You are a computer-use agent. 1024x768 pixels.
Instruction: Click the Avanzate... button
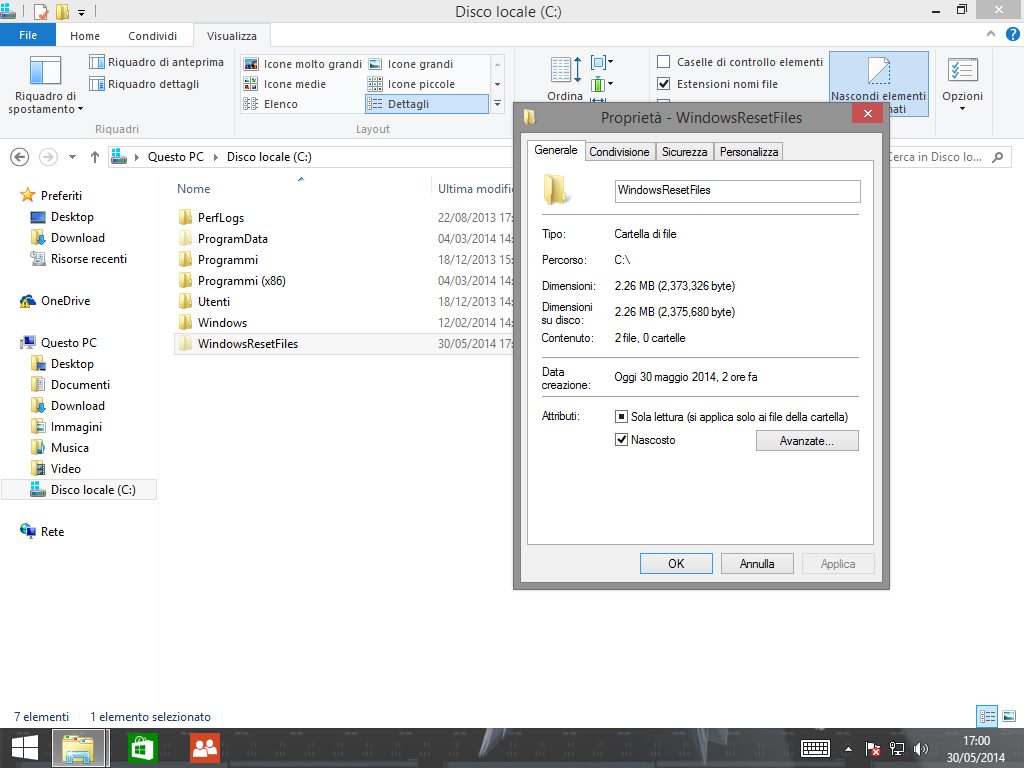[806, 440]
